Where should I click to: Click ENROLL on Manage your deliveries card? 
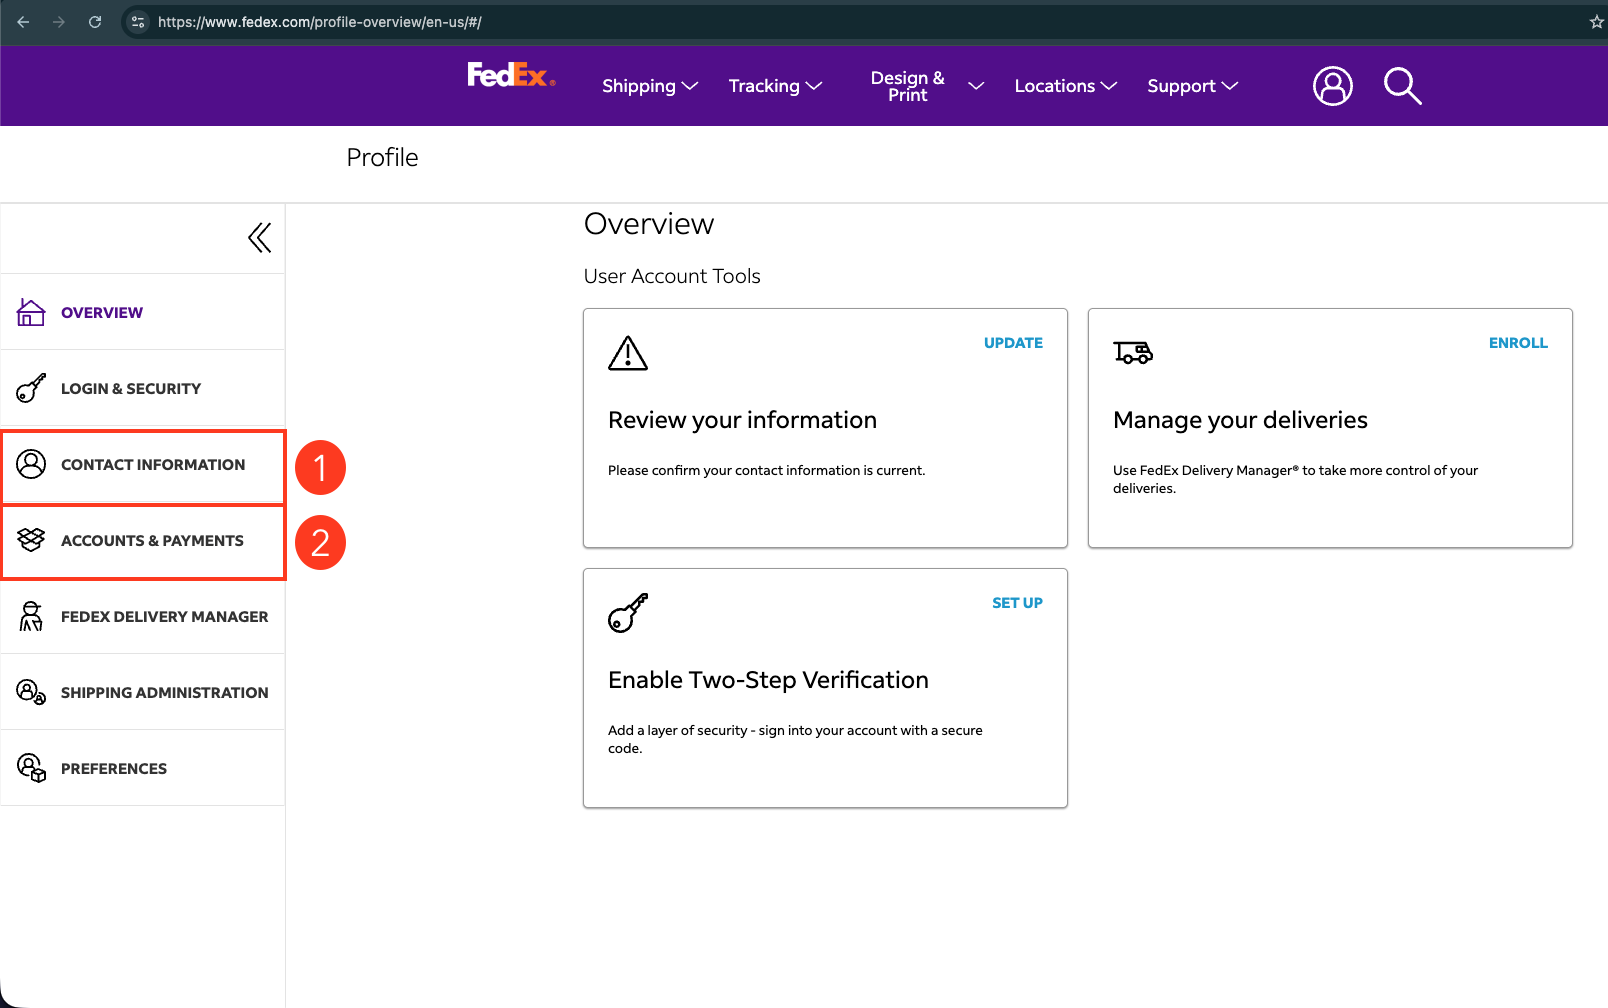point(1518,343)
